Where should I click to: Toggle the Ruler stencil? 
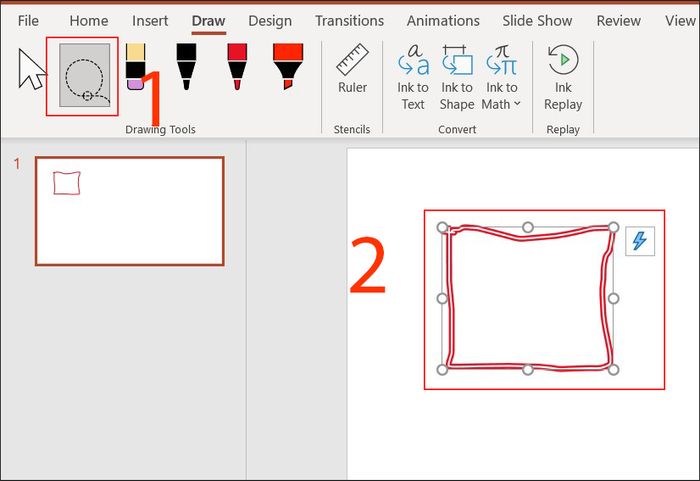[352, 69]
